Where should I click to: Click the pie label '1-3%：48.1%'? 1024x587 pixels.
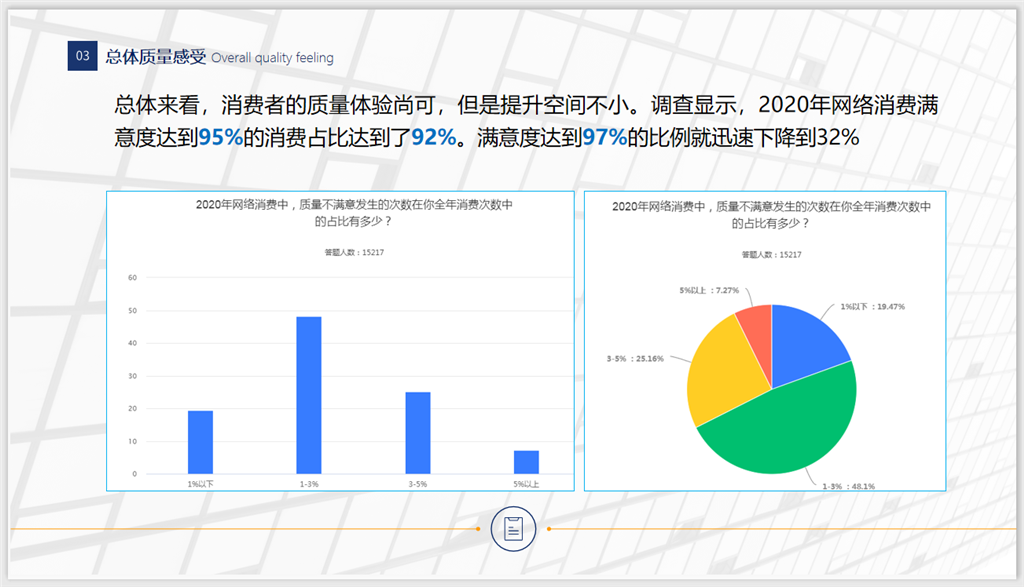coord(848,486)
